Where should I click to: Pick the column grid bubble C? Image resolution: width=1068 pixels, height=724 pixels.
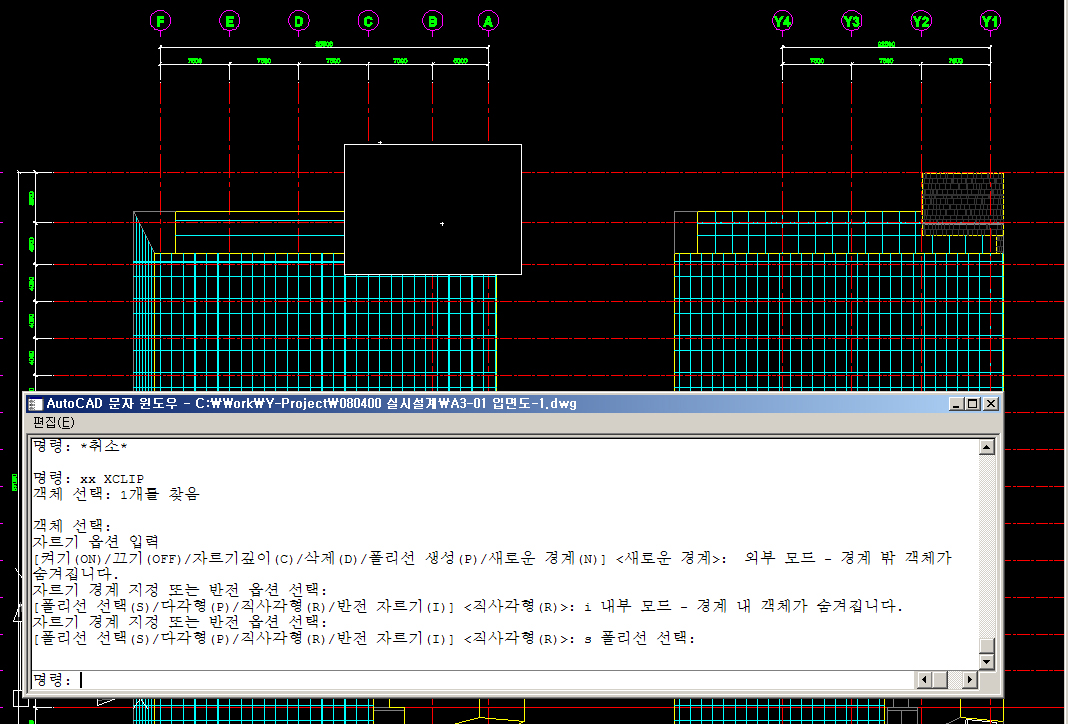point(368,21)
